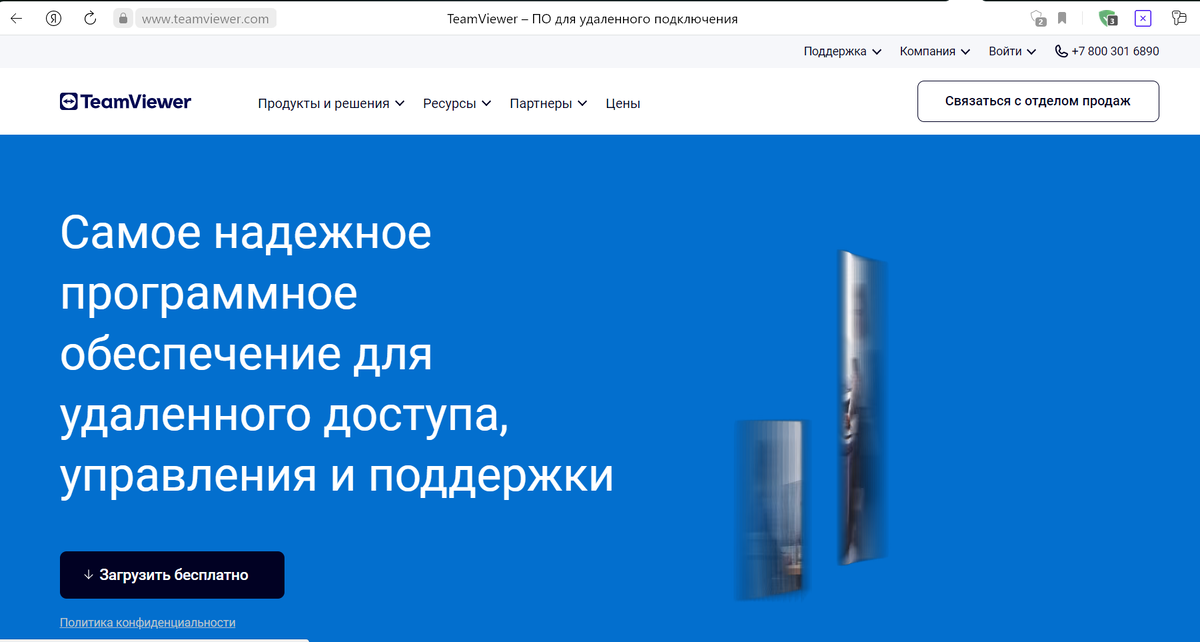Image resolution: width=1200 pixels, height=642 pixels.
Task: Click the Загрузить бесплатно download button
Action: click(172, 575)
